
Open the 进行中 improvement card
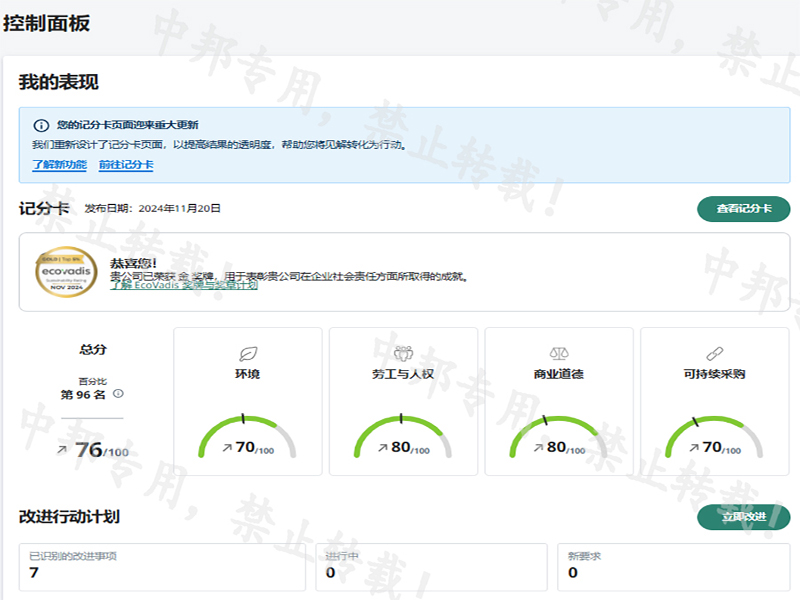click(434, 566)
